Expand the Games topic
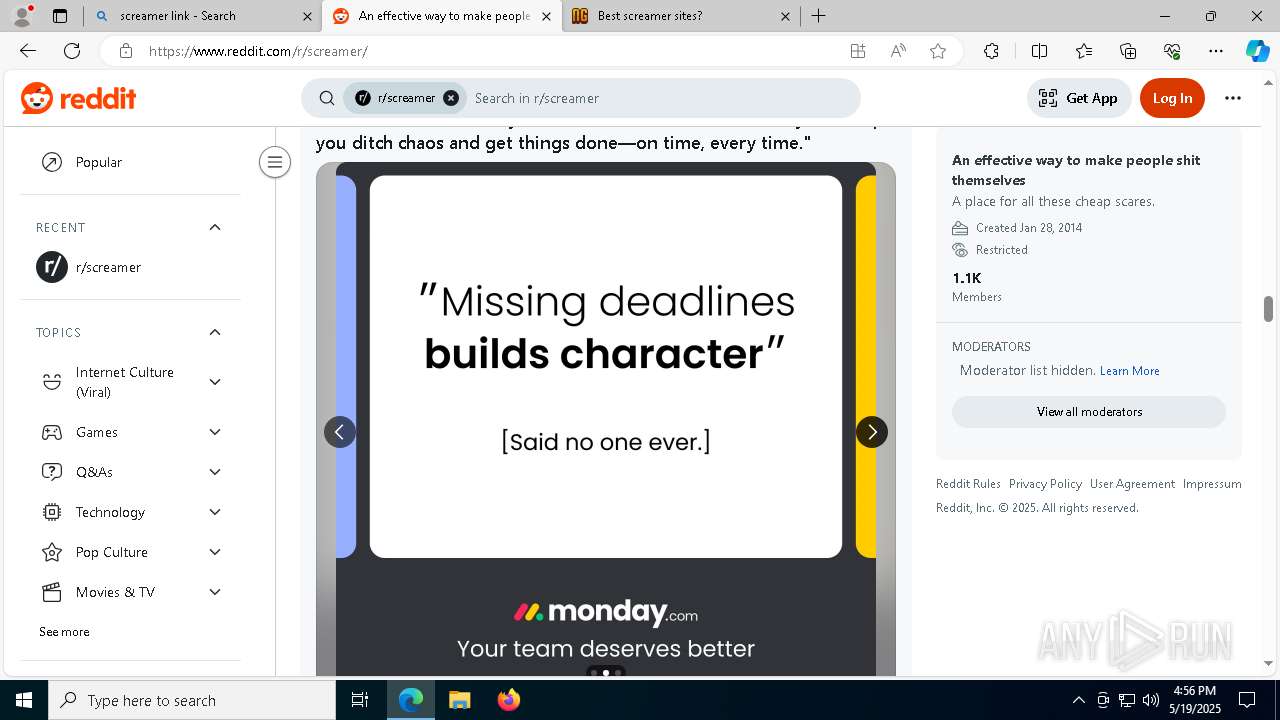The image size is (1280, 720). (x=215, y=432)
